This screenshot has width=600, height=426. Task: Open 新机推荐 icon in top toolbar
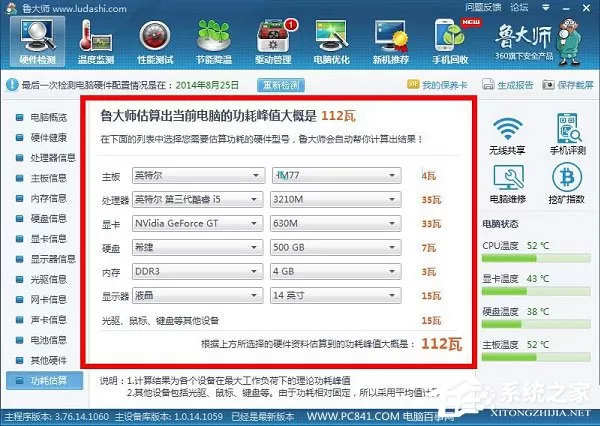pyautogui.click(x=391, y=42)
